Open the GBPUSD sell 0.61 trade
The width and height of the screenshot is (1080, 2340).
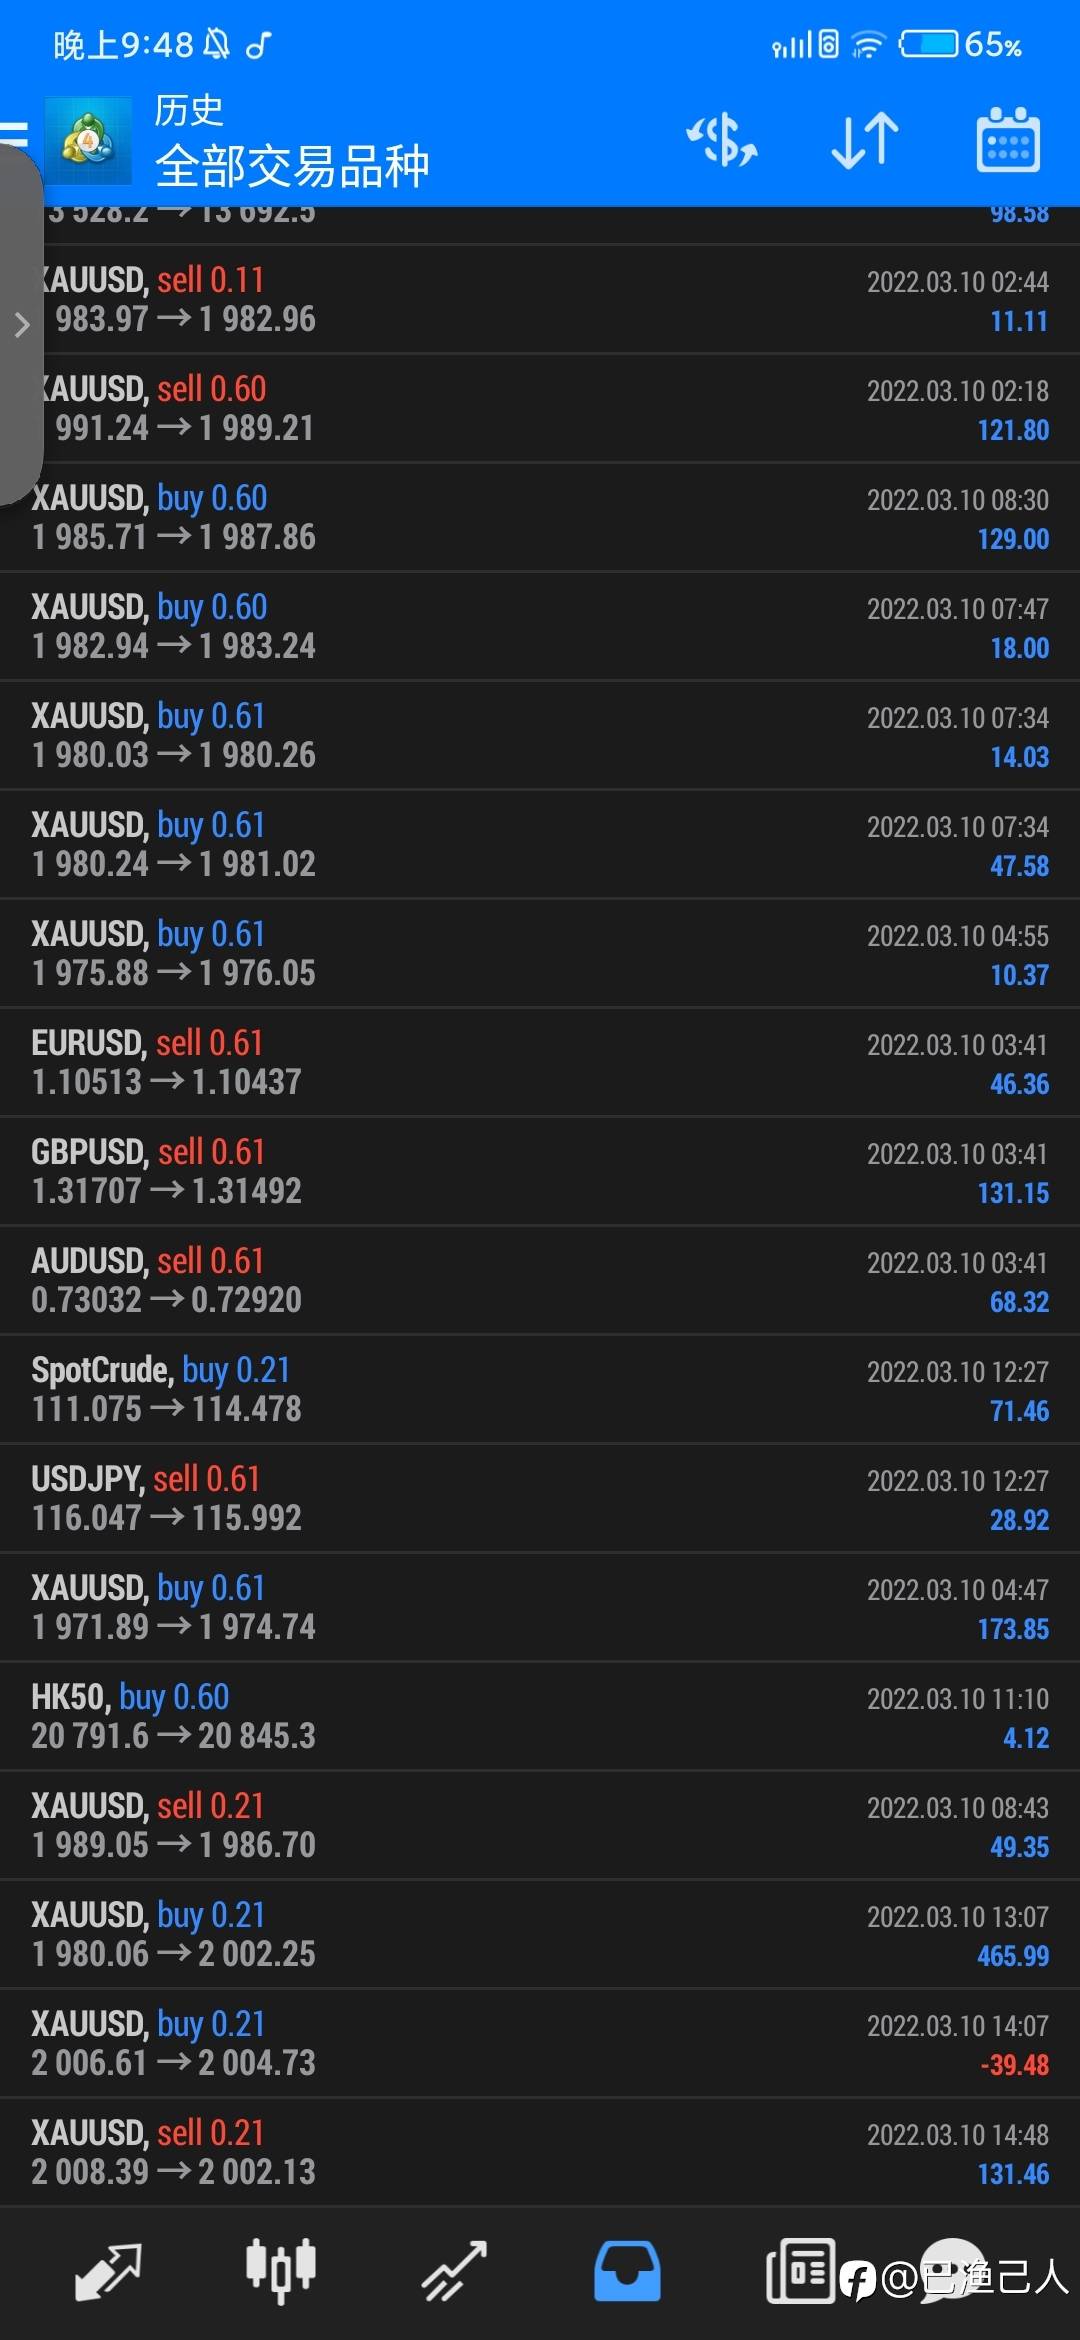point(540,1171)
